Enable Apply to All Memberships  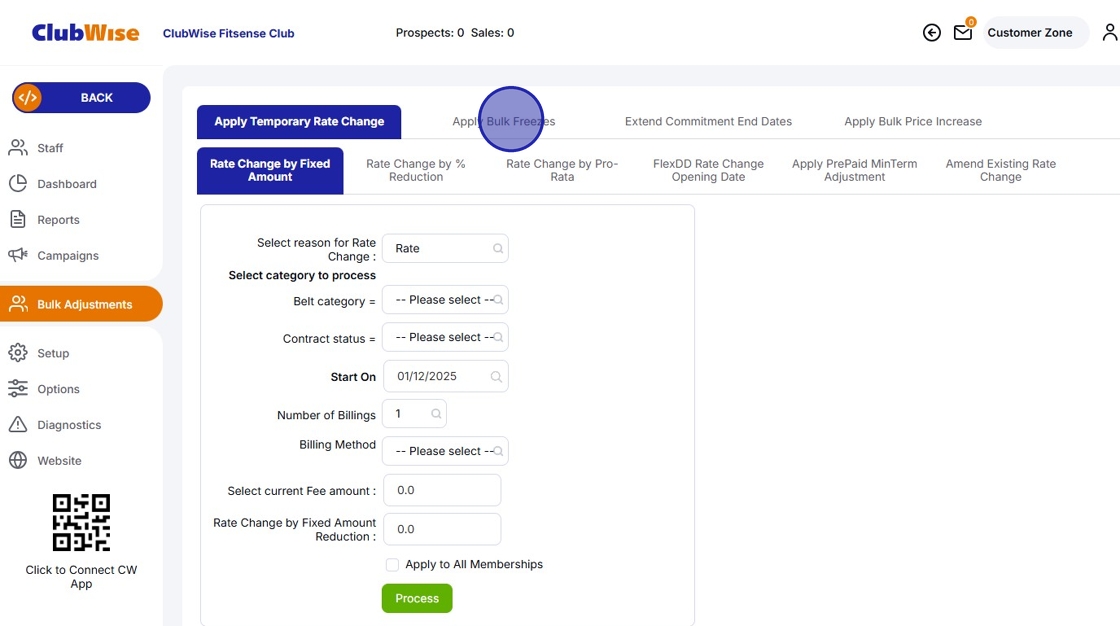pos(392,564)
